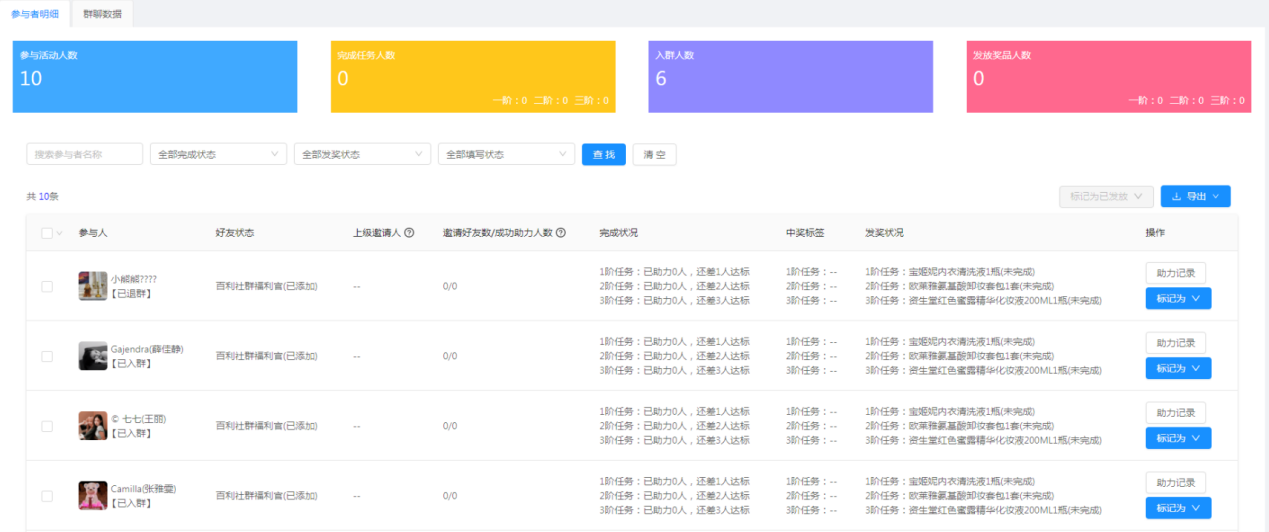The width and height of the screenshot is (1269, 532).
Task: Click the 完成任务人数 yellow stat card
Action: click(473, 77)
